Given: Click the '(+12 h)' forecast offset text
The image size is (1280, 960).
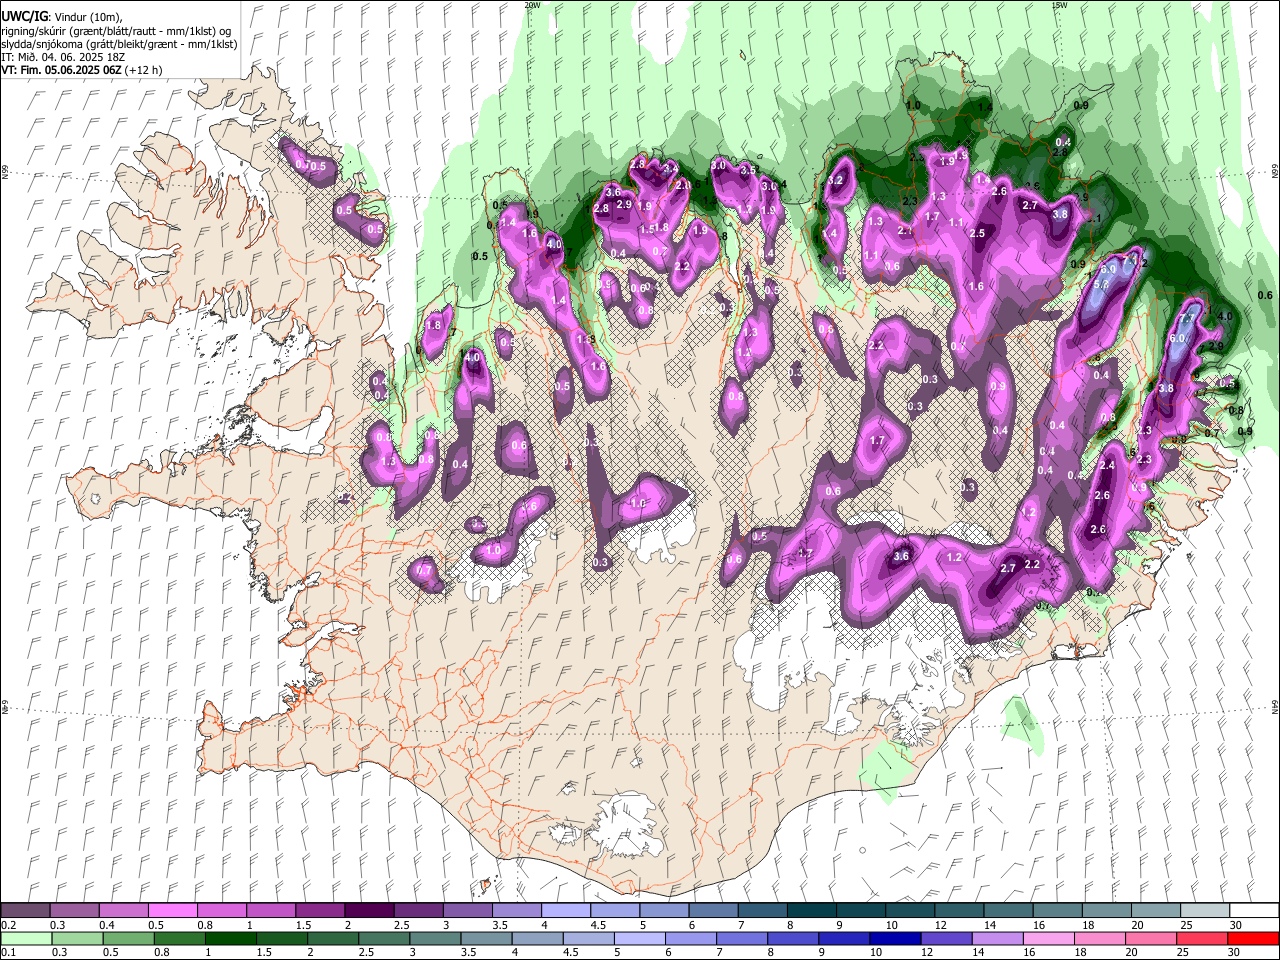Looking at the screenshot, I should pos(144,70).
